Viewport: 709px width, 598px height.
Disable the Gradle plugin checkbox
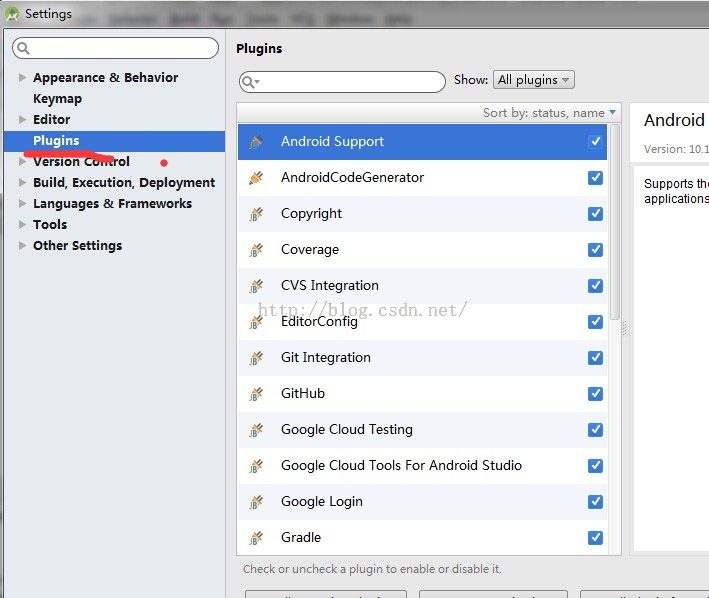[596, 538]
